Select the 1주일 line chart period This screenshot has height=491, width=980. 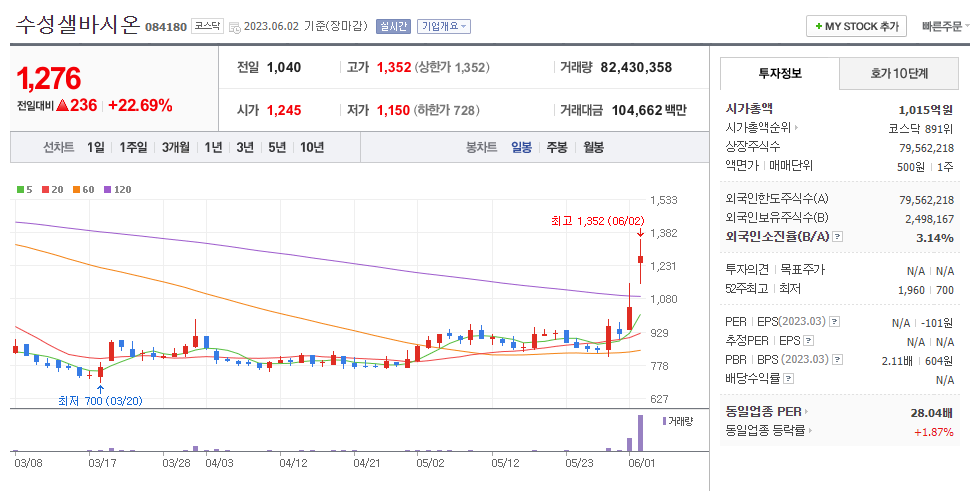click(133, 147)
